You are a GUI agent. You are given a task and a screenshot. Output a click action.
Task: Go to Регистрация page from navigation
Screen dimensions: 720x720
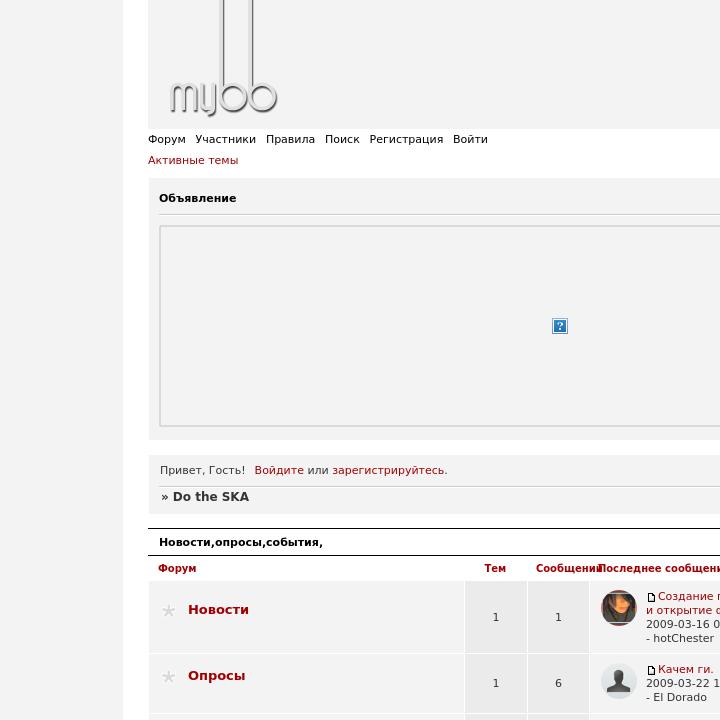pos(406,139)
